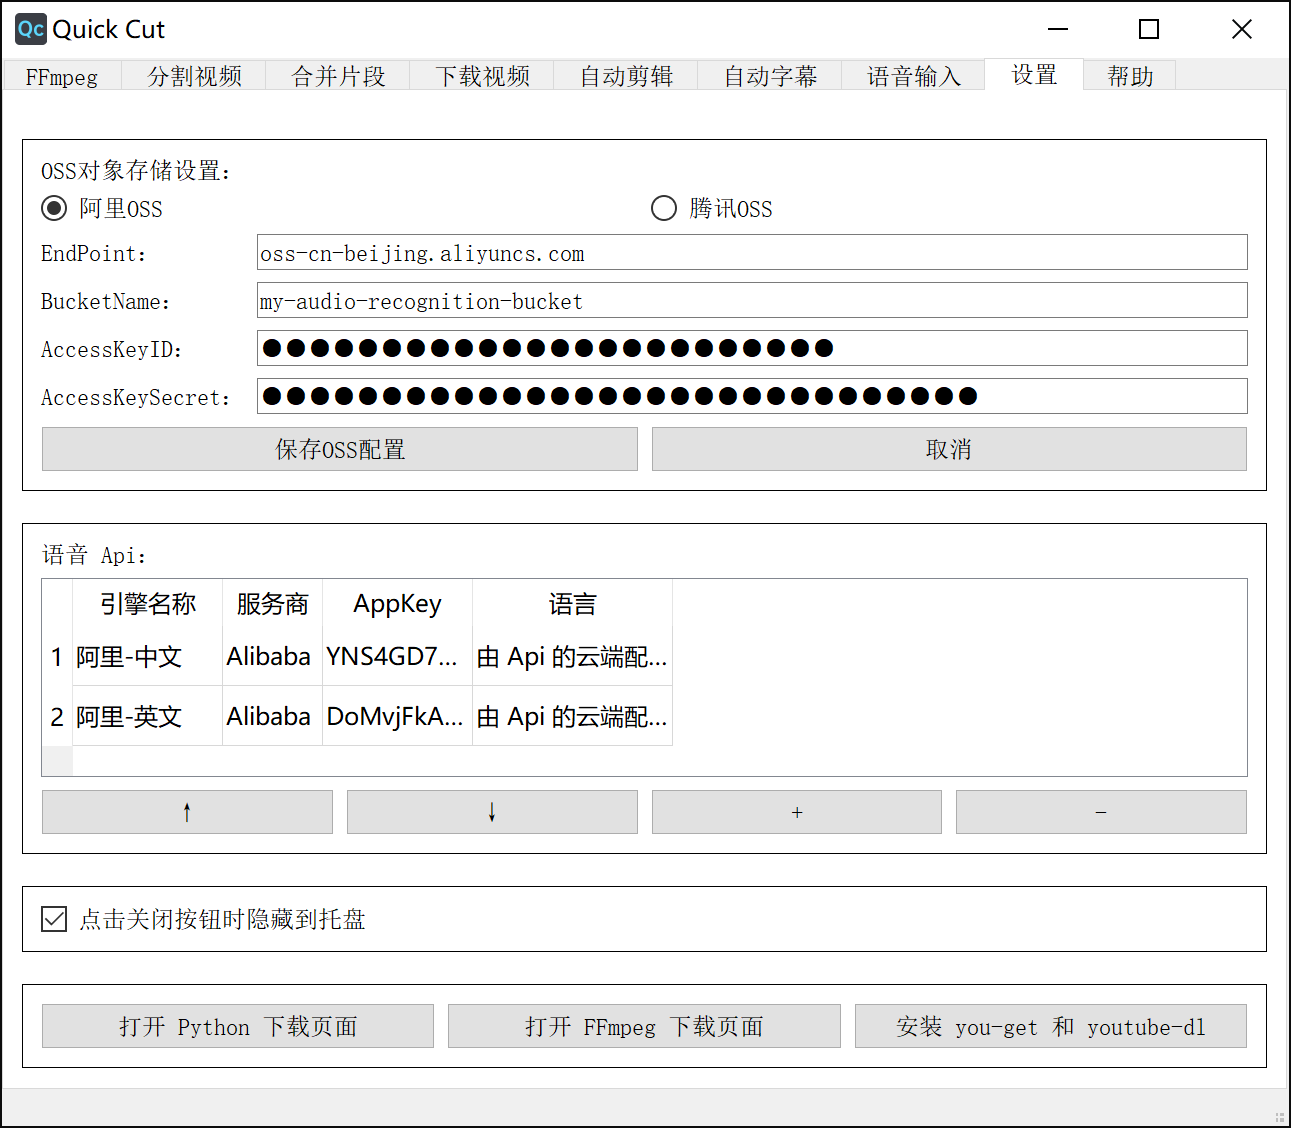Click the AppKey column header
This screenshot has height=1128, width=1291.
[398, 604]
